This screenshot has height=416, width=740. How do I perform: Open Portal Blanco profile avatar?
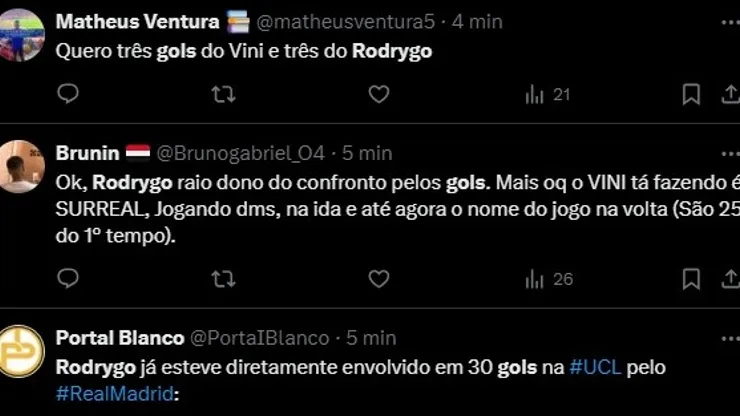click(21, 351)
